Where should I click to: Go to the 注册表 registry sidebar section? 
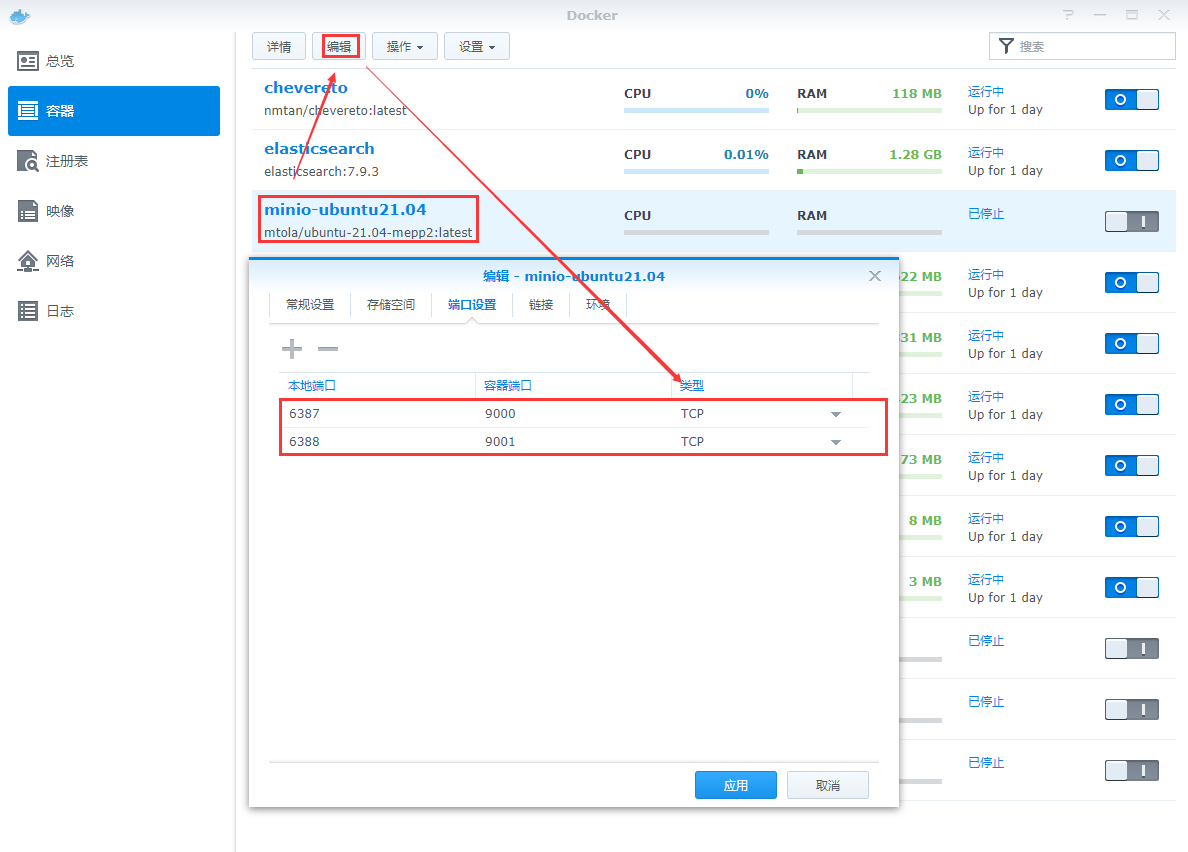pos(114,161)
